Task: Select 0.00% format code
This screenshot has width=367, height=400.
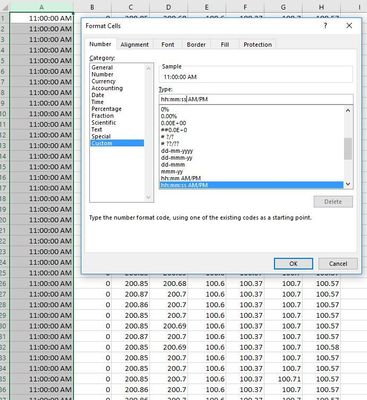Action: pos(251,116)
